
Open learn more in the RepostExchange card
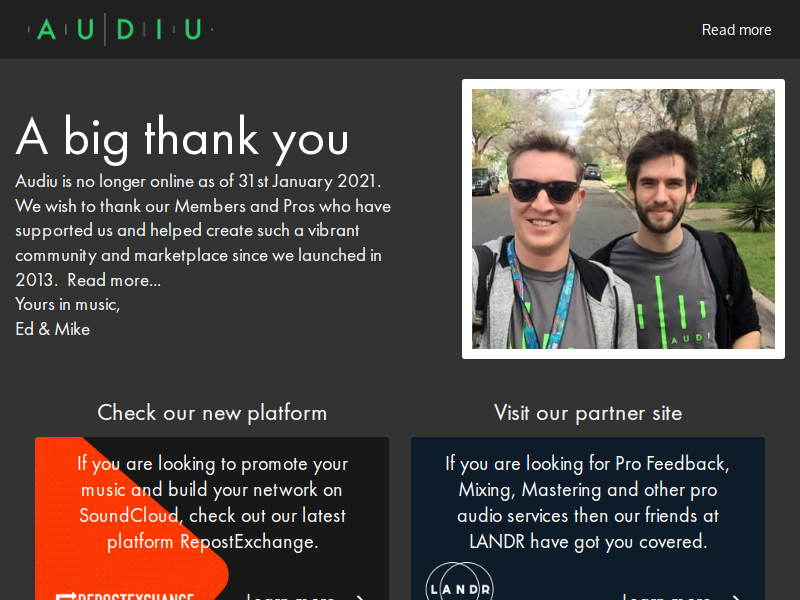coord(290,596)
